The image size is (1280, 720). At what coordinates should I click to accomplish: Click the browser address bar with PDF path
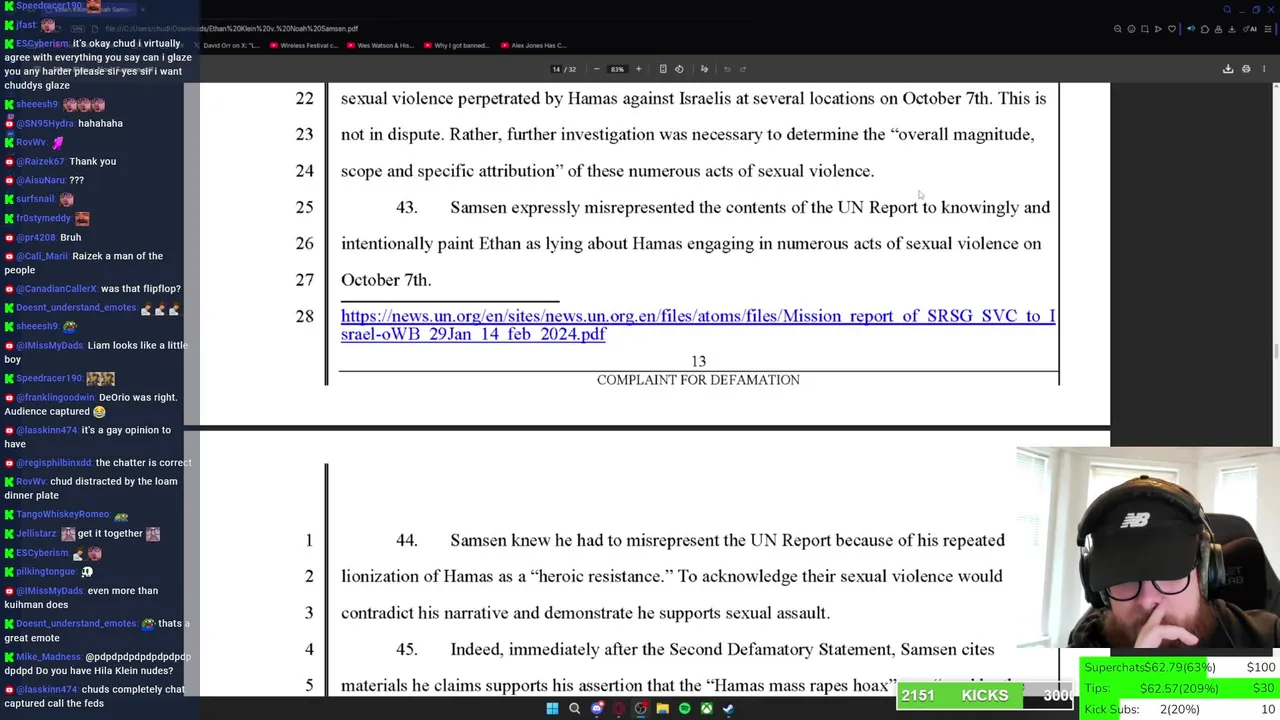pyautogui.click(x=600, y=29)
